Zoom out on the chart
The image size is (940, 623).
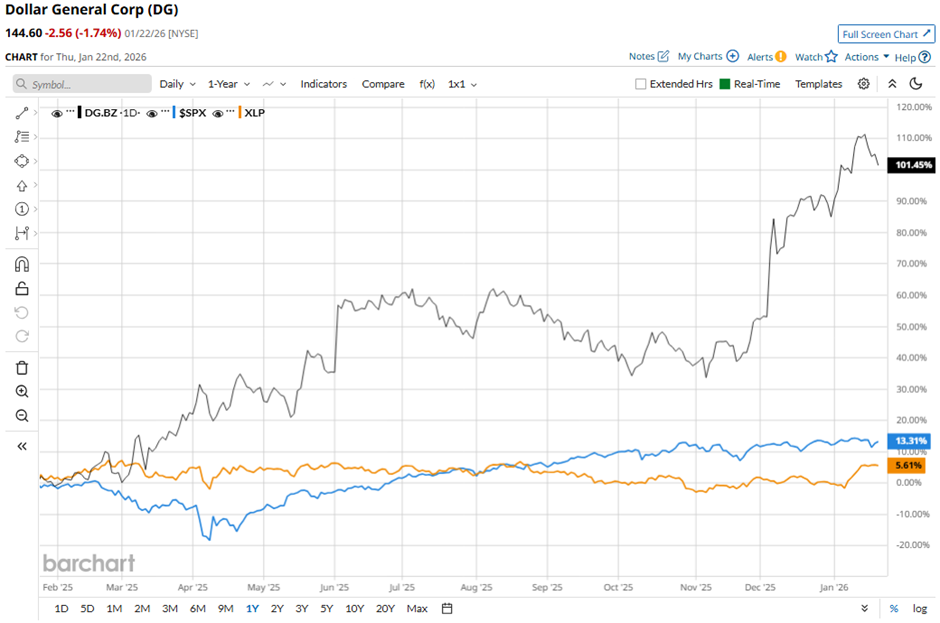[22, 416]
